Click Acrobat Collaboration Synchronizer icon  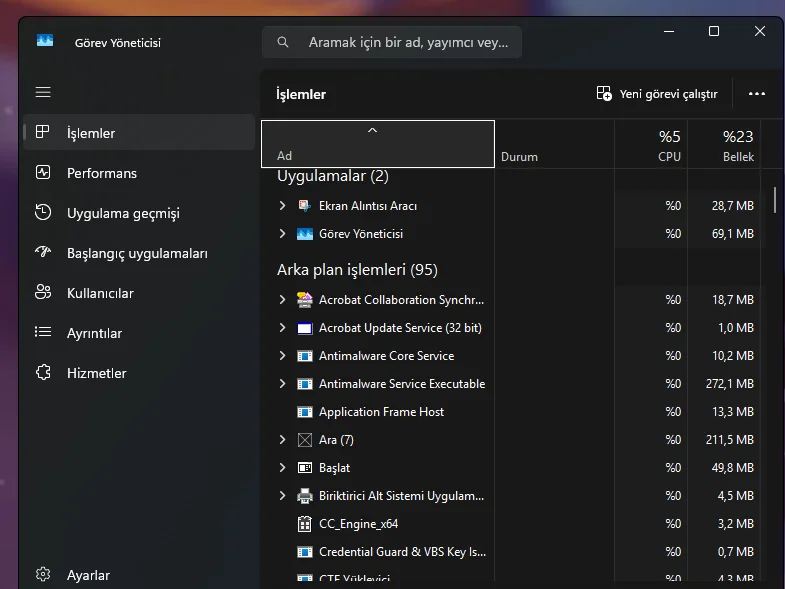(304, 300)
